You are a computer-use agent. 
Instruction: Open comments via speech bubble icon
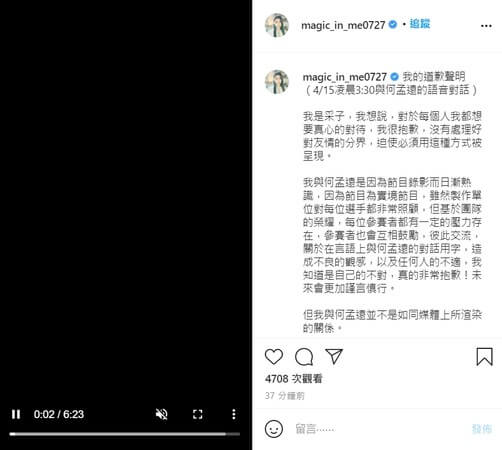click(304, 357)
